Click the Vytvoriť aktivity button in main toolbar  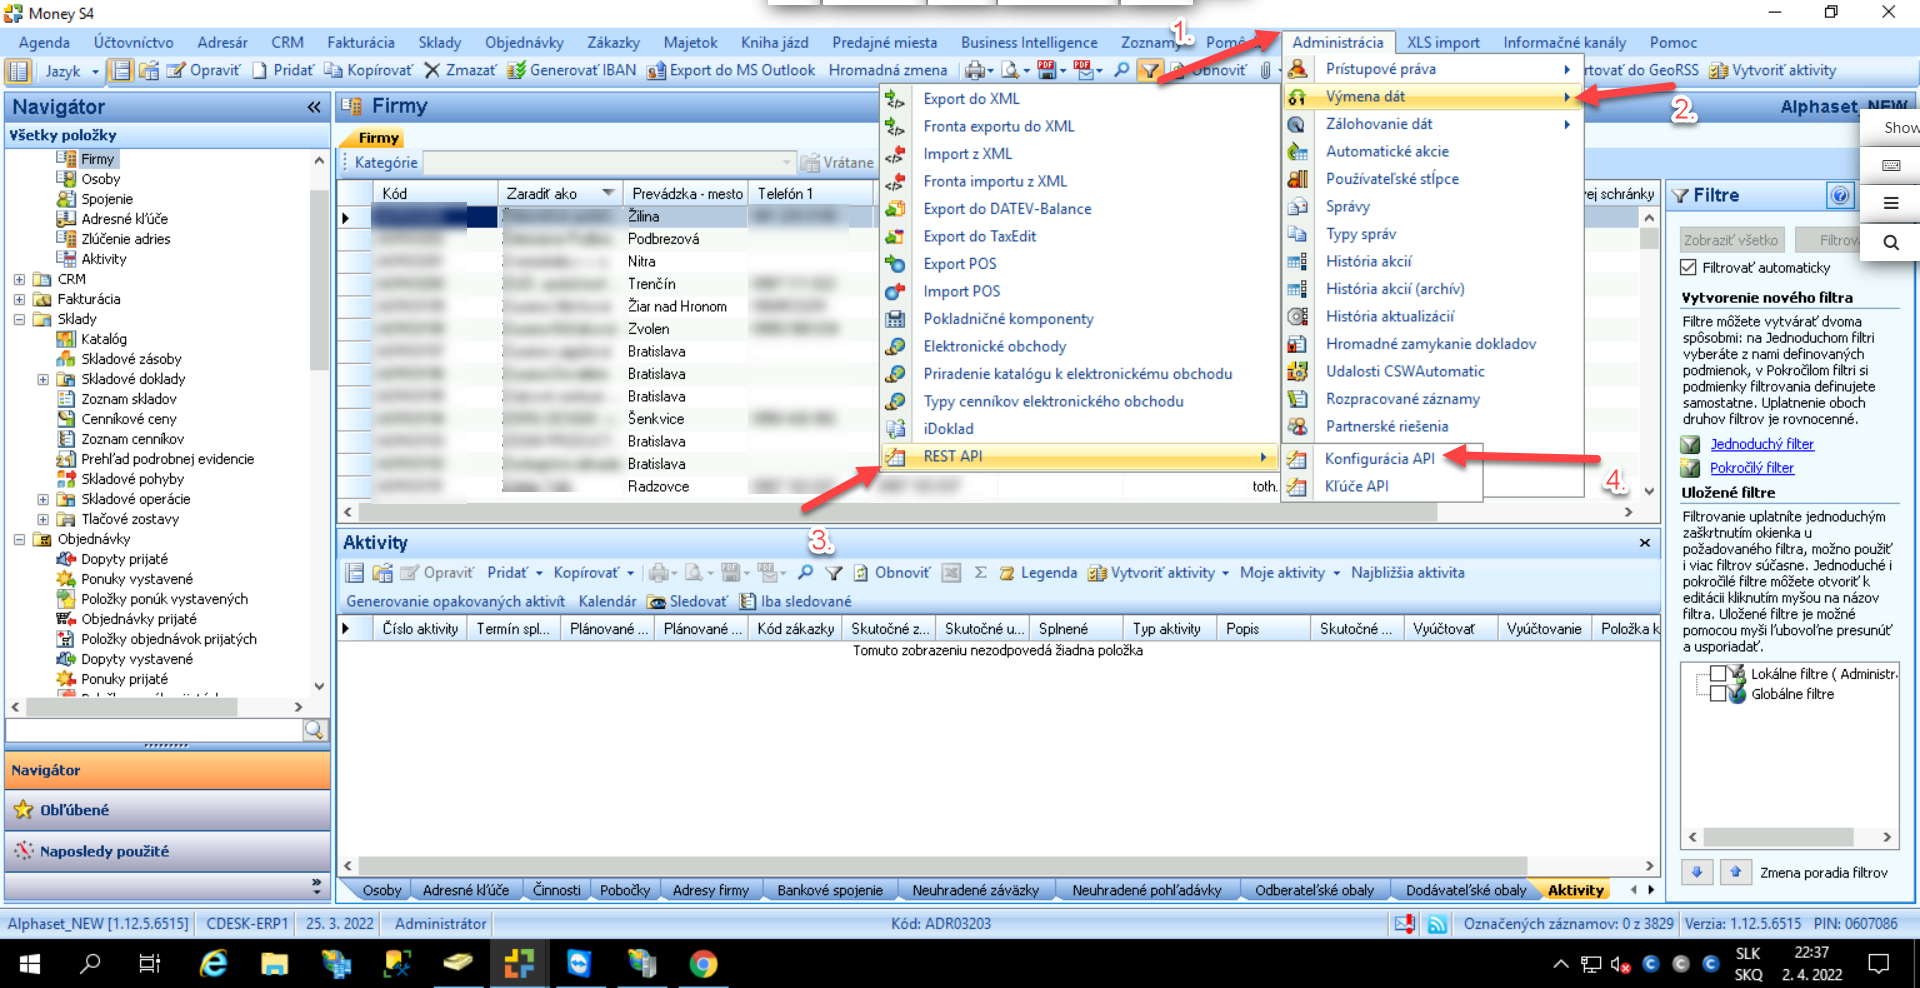1773,71
